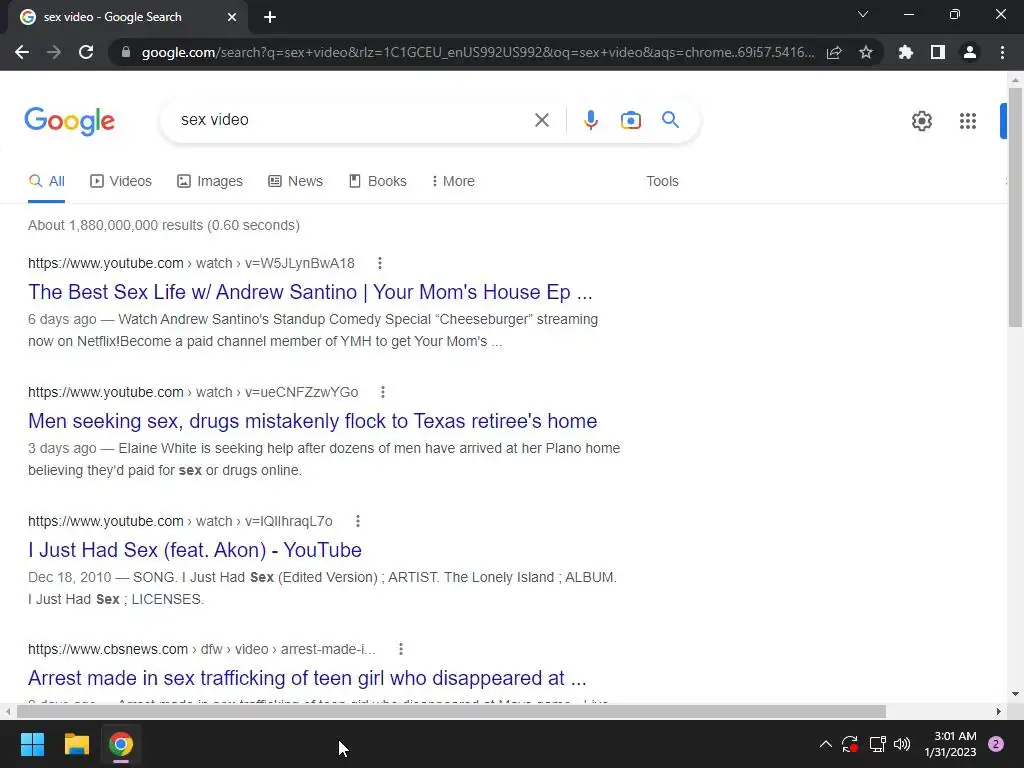Open options for Texas retiree result

(383, 392)
